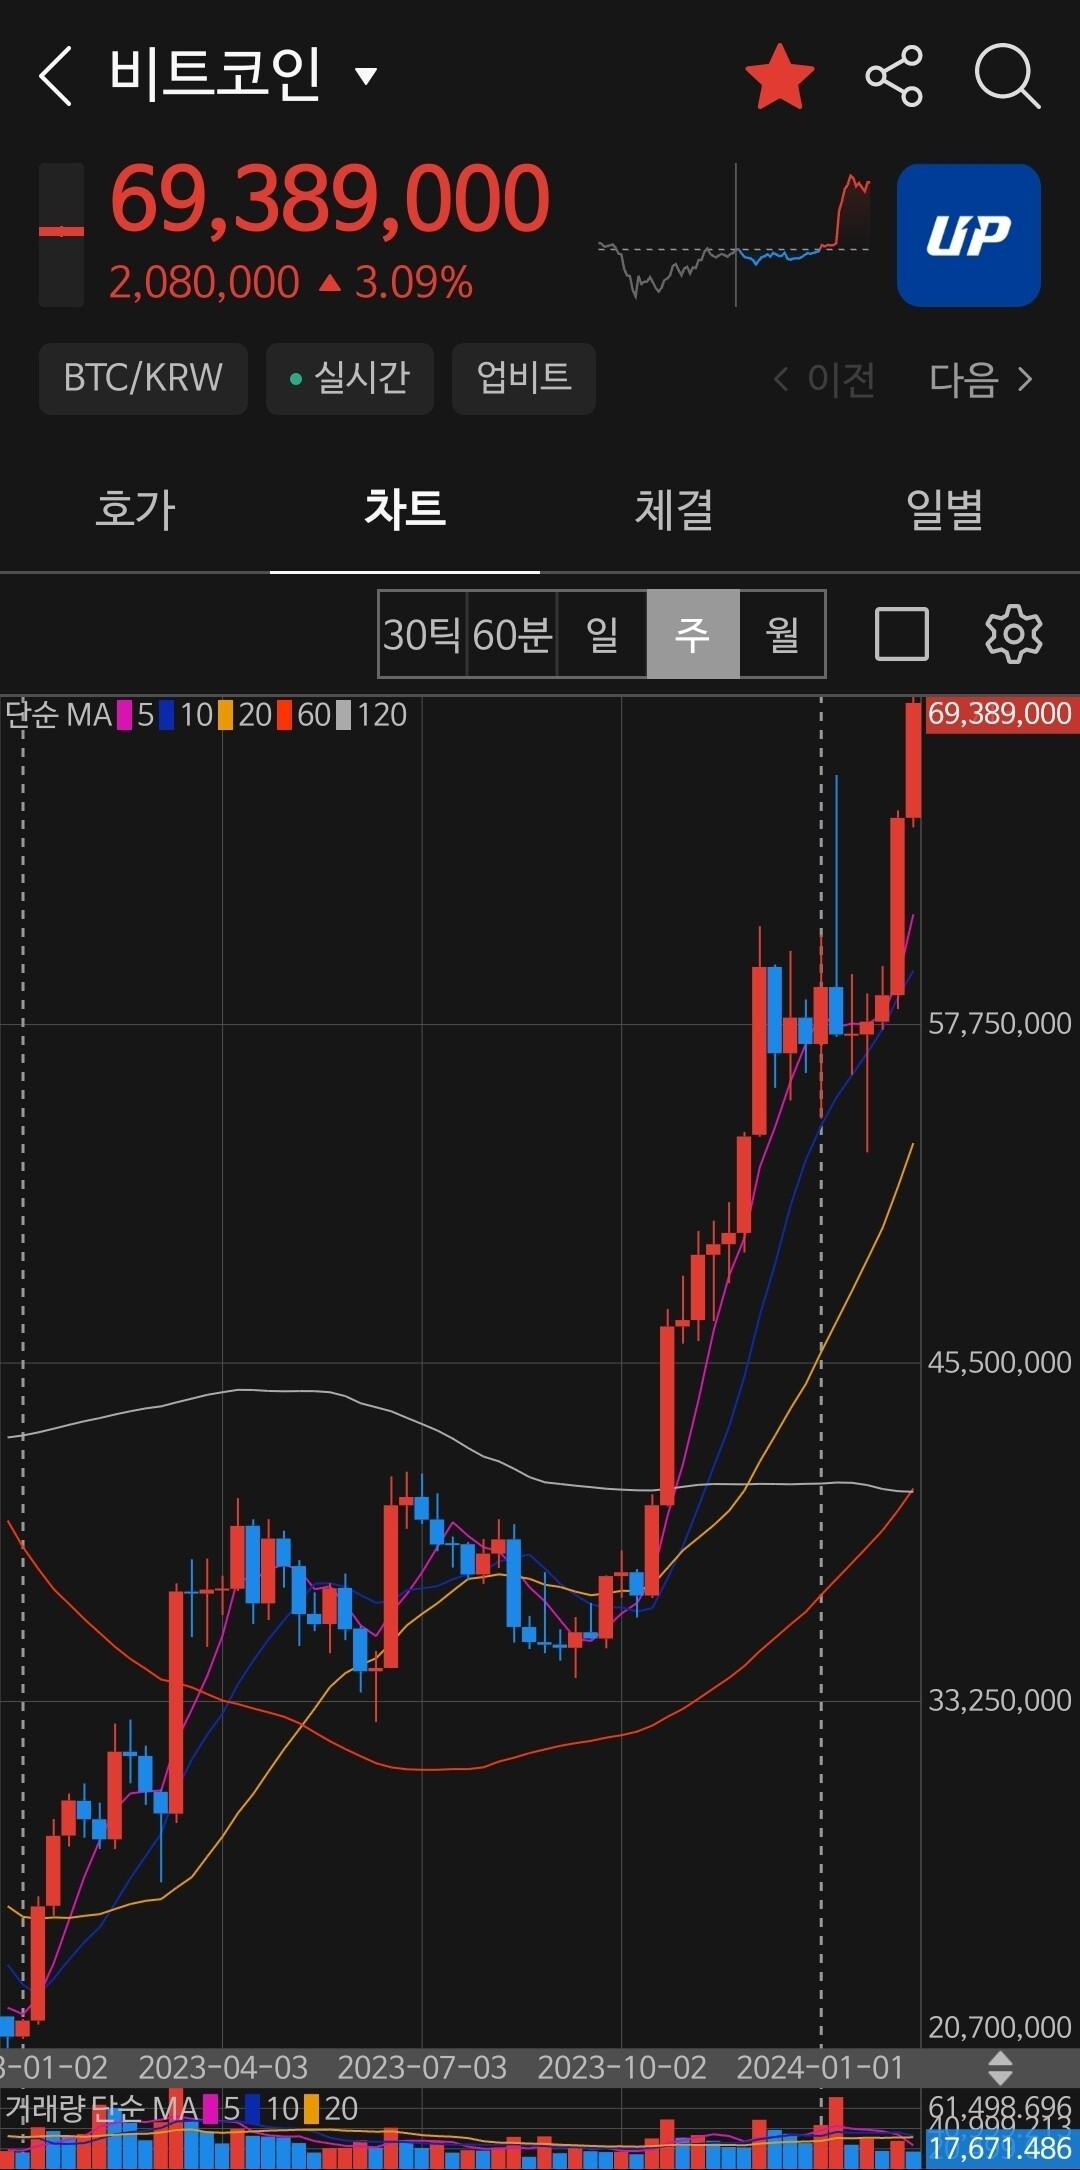
Task: Switch to the 호가 tab
Action: pyautogui.click(x=135, y=509)
